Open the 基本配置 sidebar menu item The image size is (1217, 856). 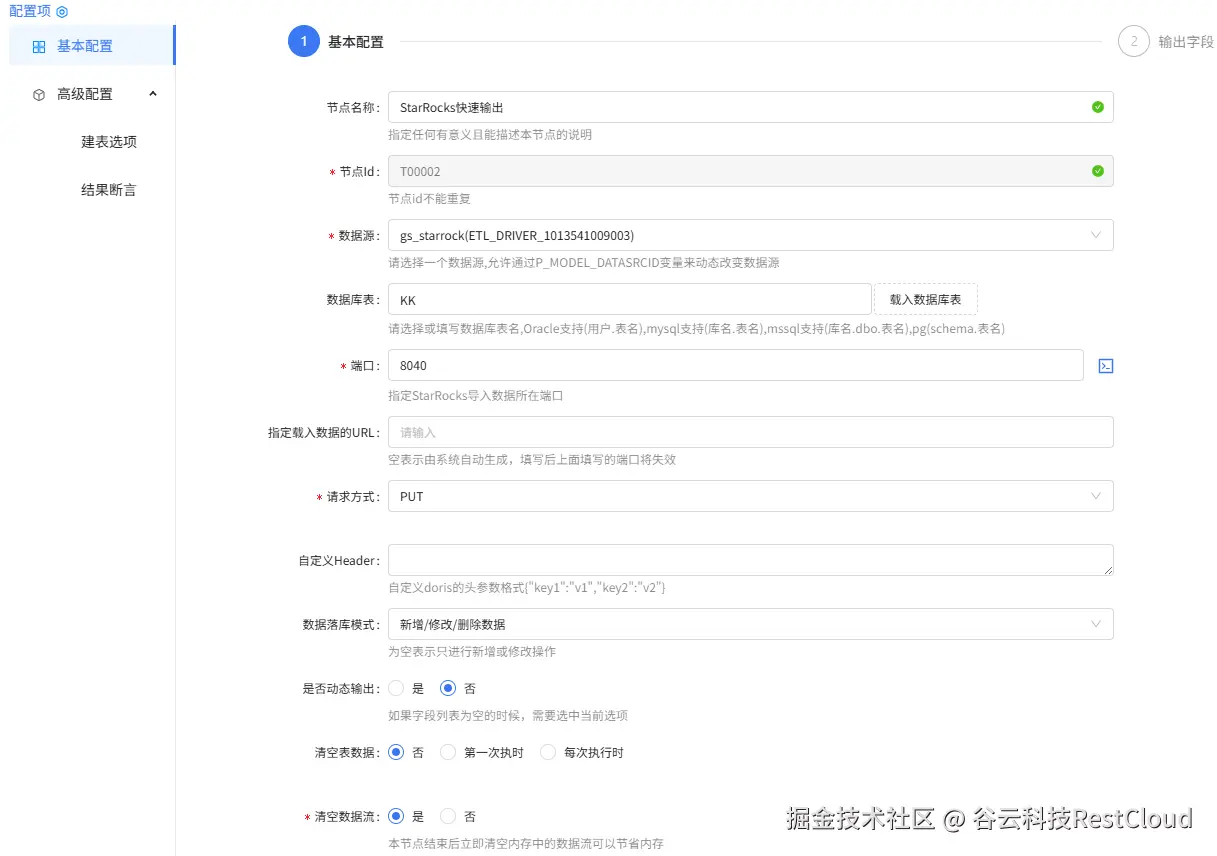[x=91, y=46]
